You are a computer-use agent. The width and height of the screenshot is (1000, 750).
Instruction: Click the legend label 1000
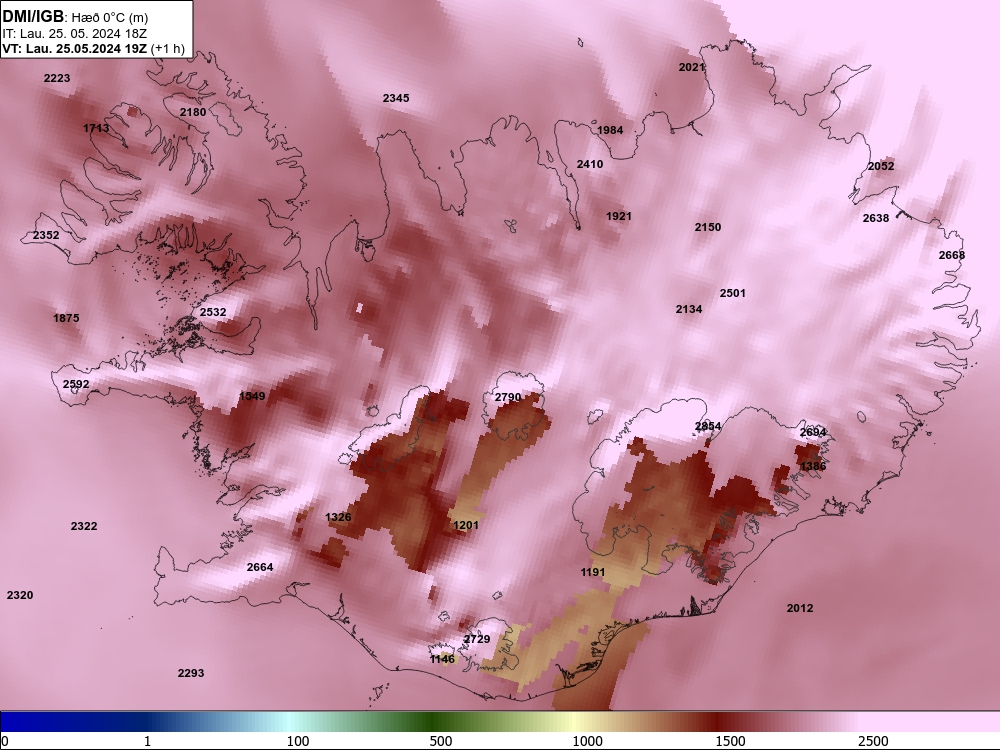pos(587,741)
